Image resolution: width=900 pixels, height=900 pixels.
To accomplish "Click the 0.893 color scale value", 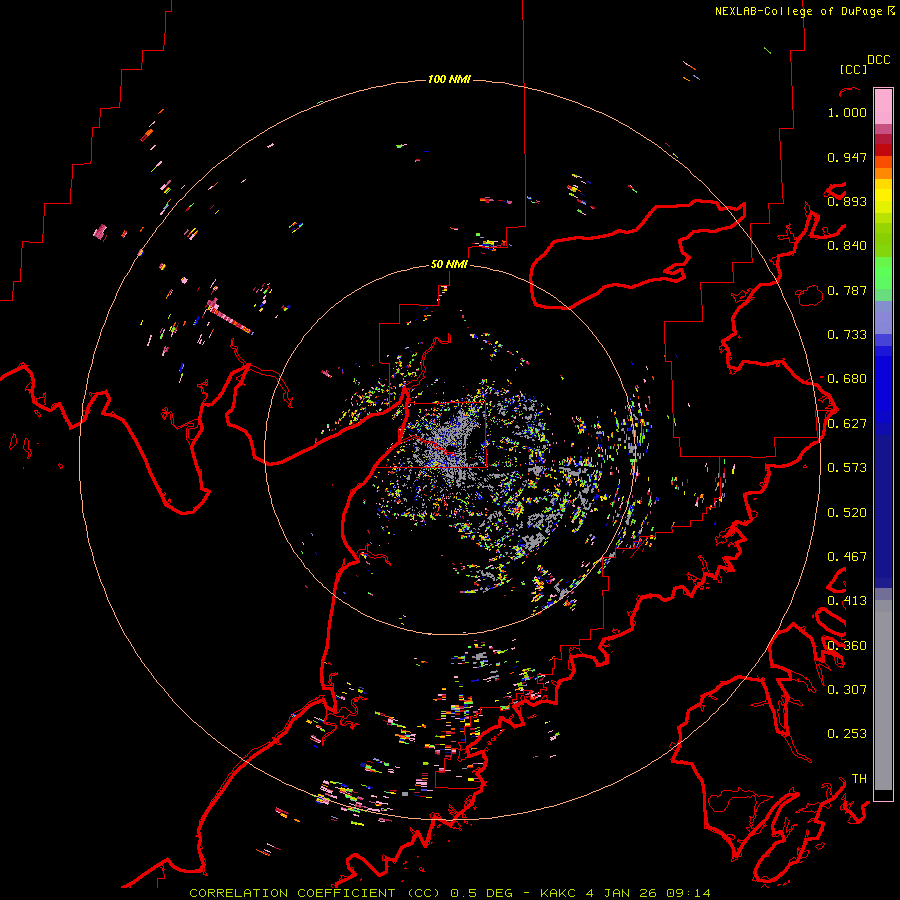I will pos(847,201).
